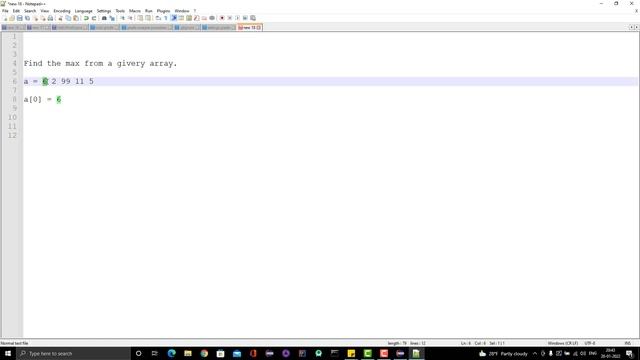The image size is (640, 360).
Task: Click the highlighted 6 in line 'a = 6 2 99 11 5'
Action: pos(45,81)
